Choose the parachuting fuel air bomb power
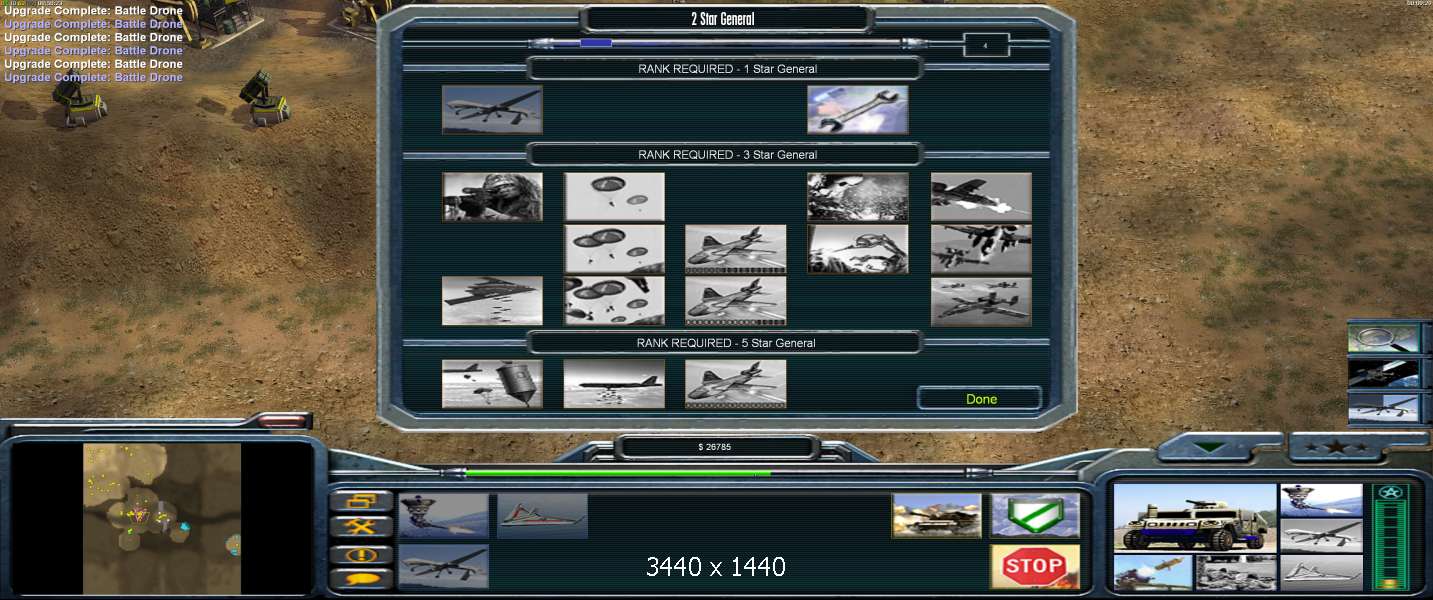 (x=492, y=384)
